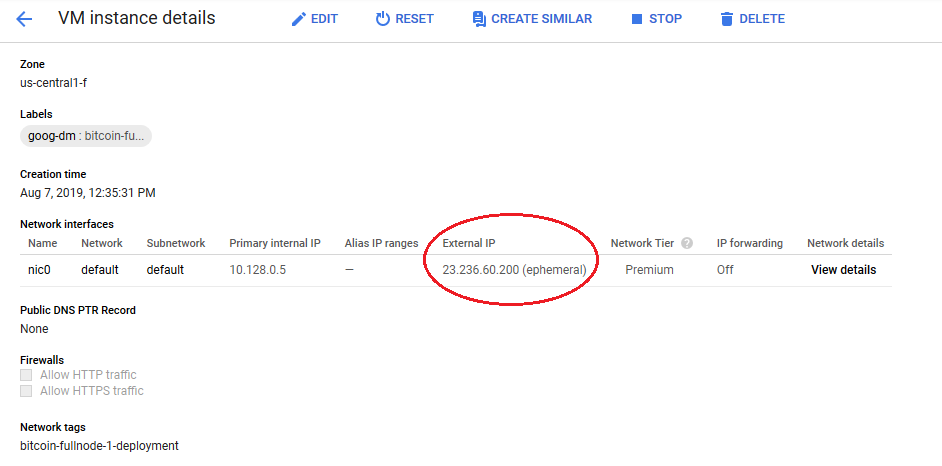Click the Subnetwork value 'default'
The width and height of the screenshot is (942, 466).
pos(165,270)
